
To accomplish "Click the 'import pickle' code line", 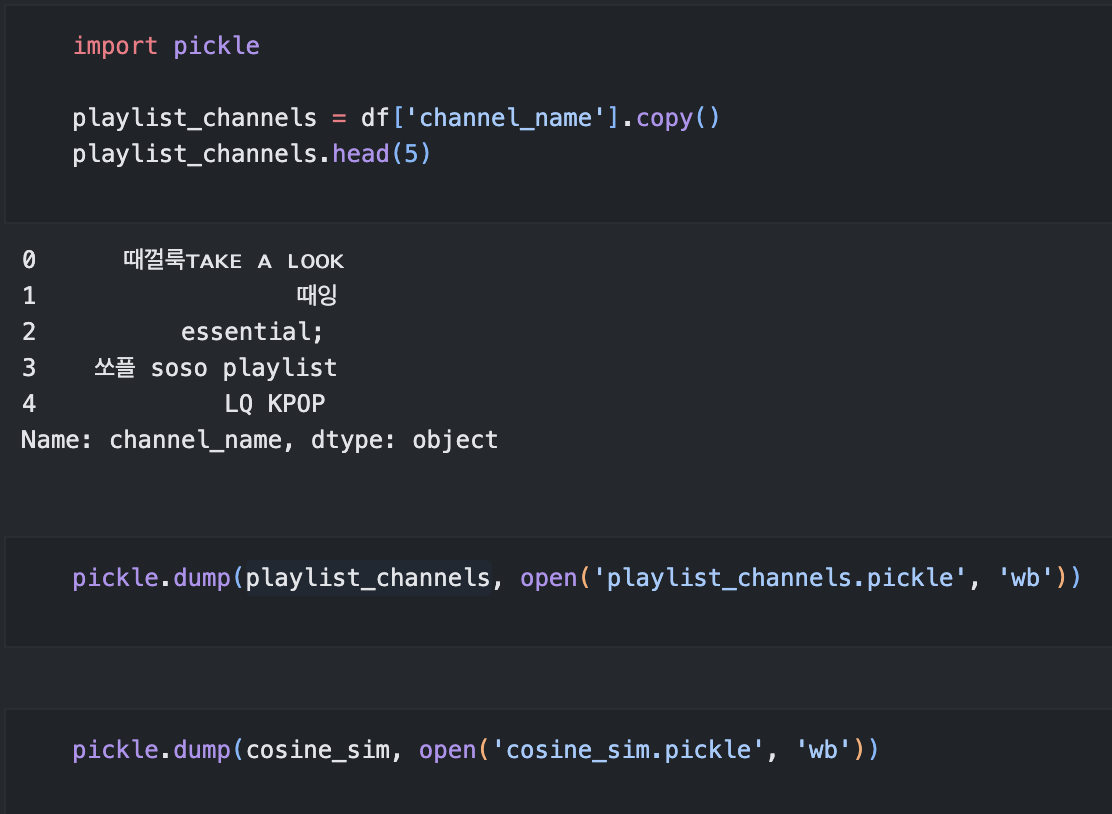I will click(x=166, y=46).
